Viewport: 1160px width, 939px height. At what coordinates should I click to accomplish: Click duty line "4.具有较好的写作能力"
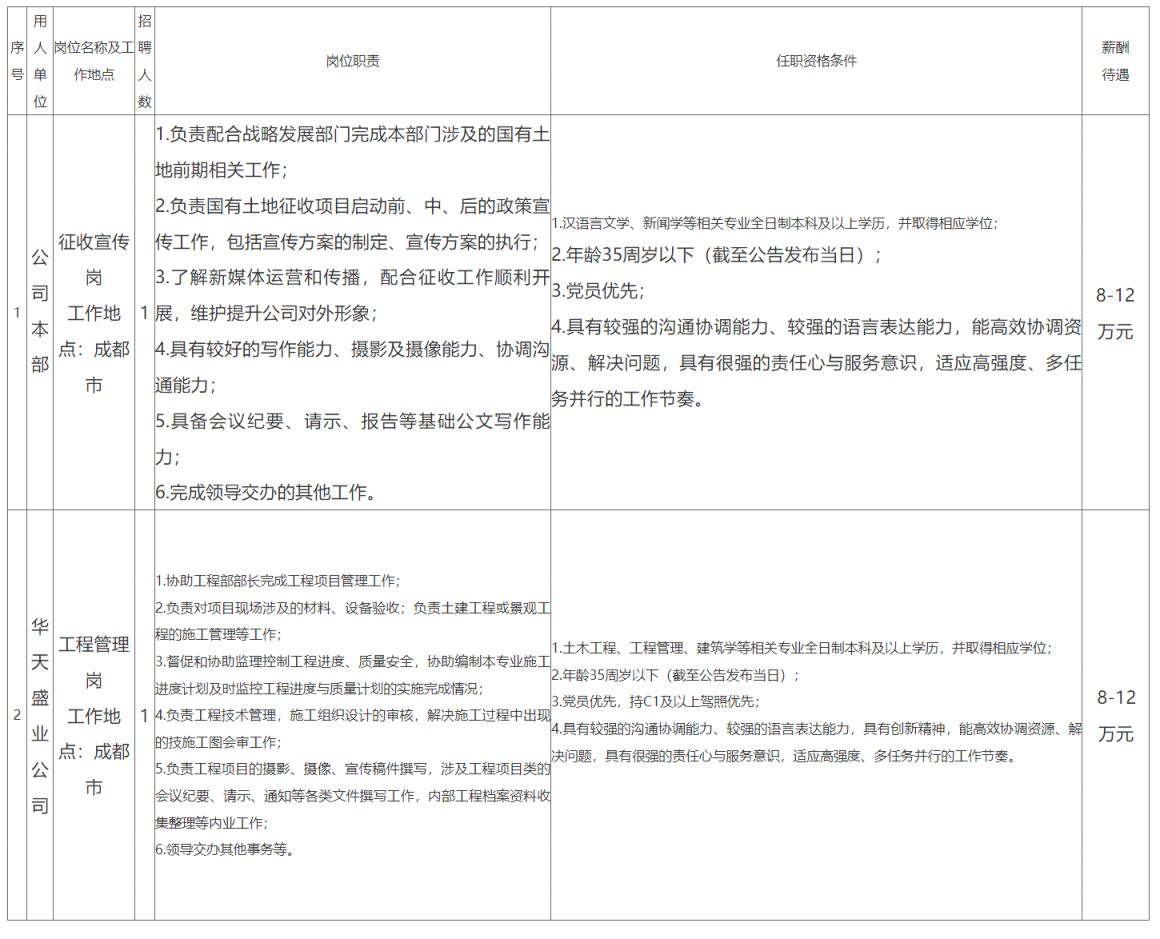(353, 367)
